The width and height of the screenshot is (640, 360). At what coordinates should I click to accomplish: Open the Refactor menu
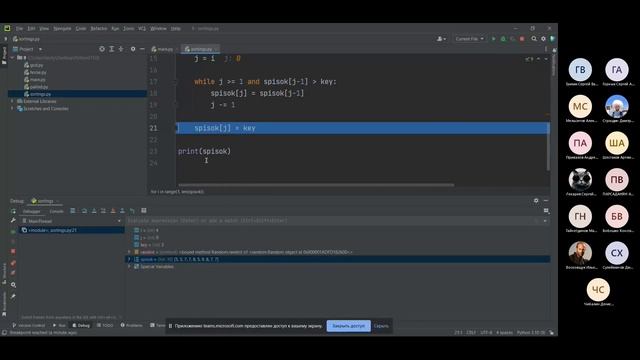click(98, 29)
